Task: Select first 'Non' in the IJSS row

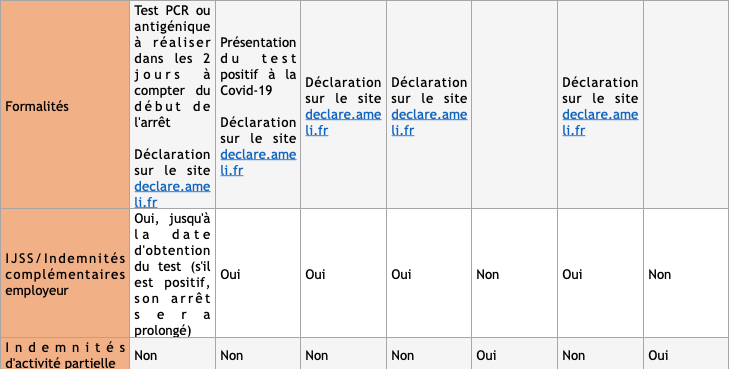Action: click(488, 274)
